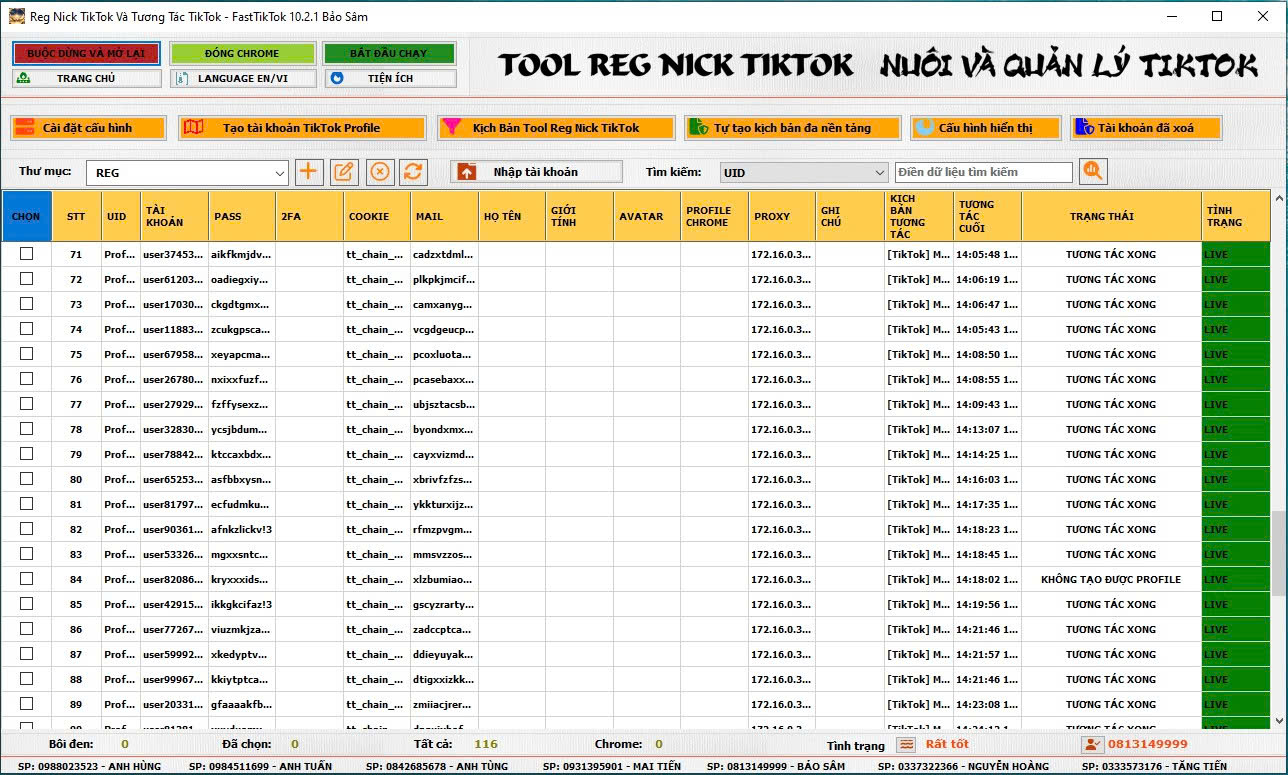Viewport: 1288px width, 775px height.
Task: Click the orange search magnifier icon
Action: coord(1094,171)
